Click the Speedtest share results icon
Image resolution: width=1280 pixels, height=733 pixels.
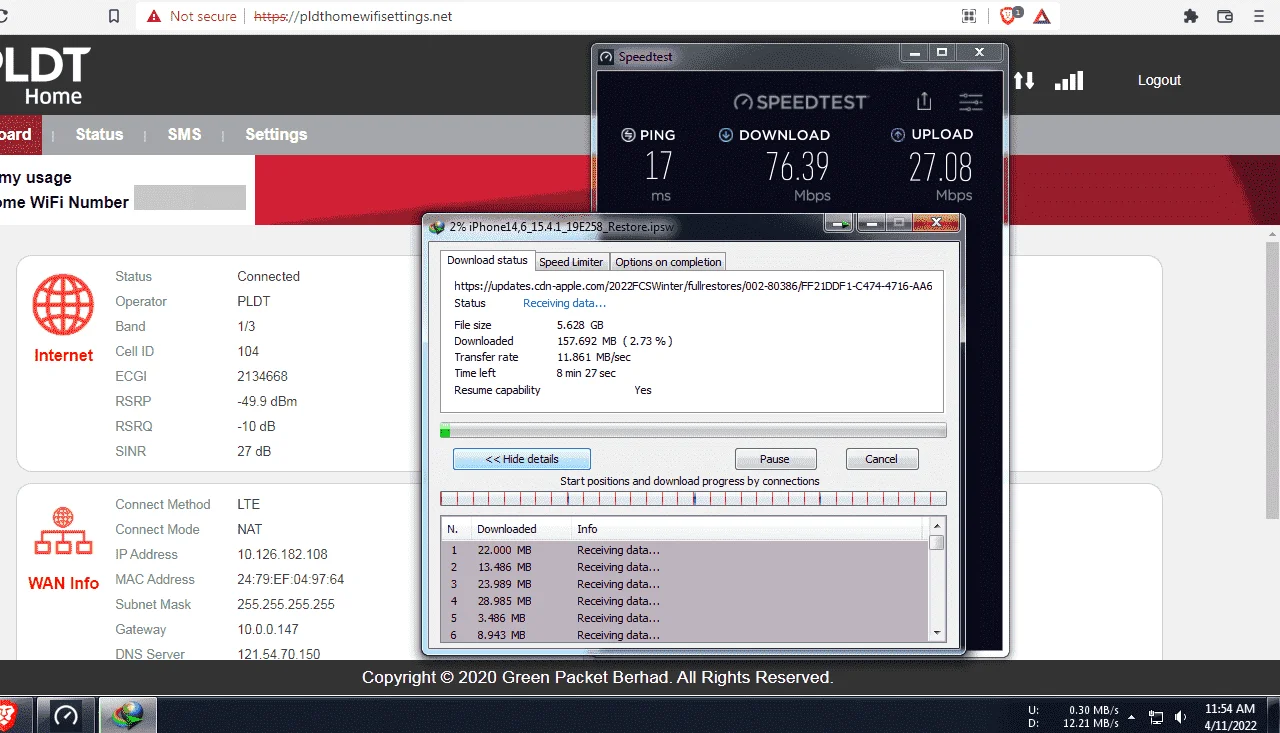pyautogui.click(x=924, y=101)
